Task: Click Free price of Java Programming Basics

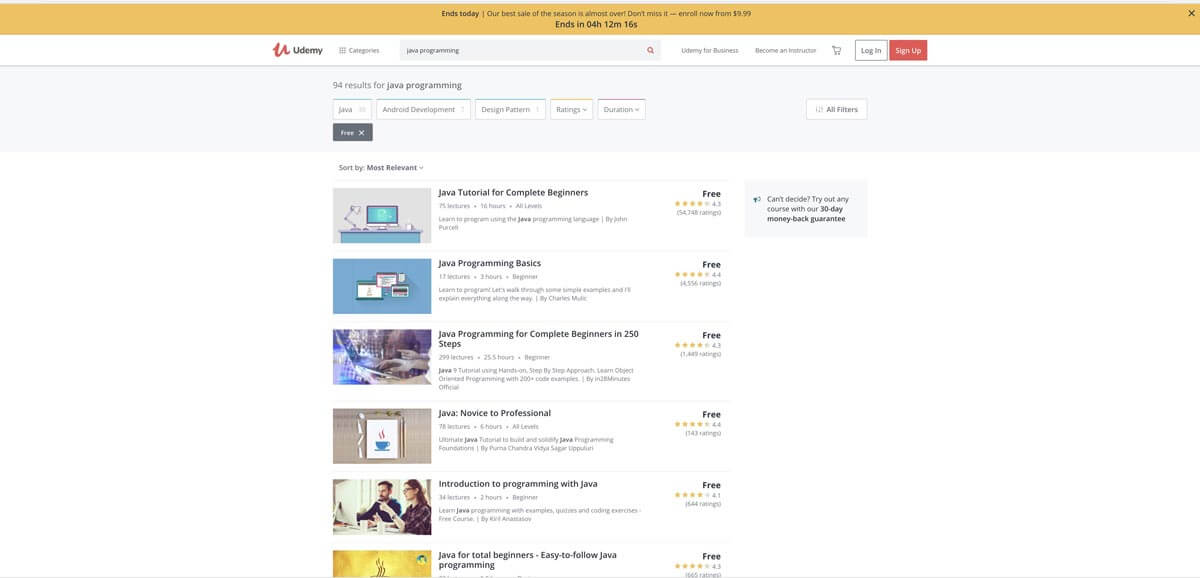Action: [x=711, y=265]
